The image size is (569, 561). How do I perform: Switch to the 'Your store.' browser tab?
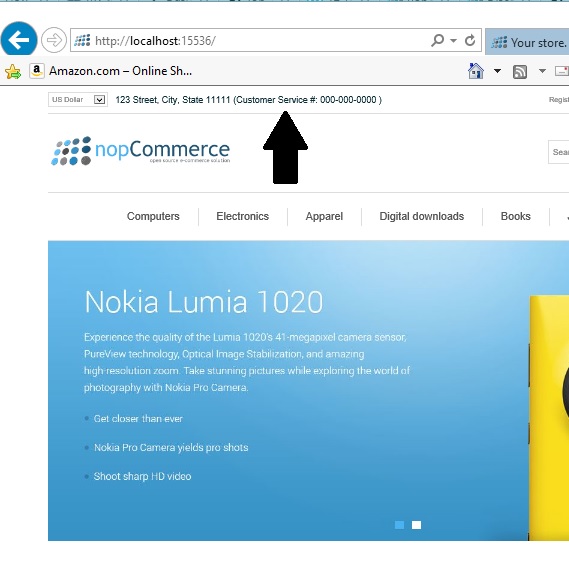tap(527, 42)
